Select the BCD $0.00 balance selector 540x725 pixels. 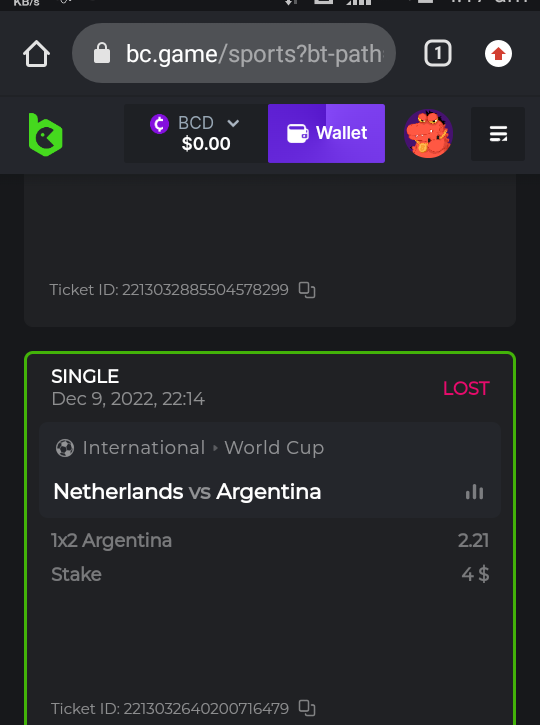(196, 133)
